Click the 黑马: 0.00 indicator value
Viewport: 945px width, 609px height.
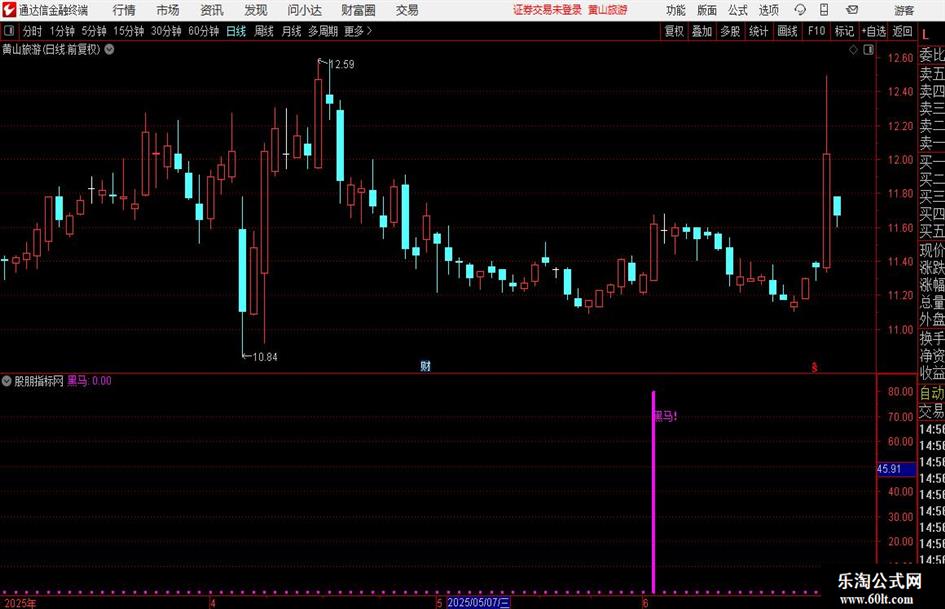click(89, 381)
